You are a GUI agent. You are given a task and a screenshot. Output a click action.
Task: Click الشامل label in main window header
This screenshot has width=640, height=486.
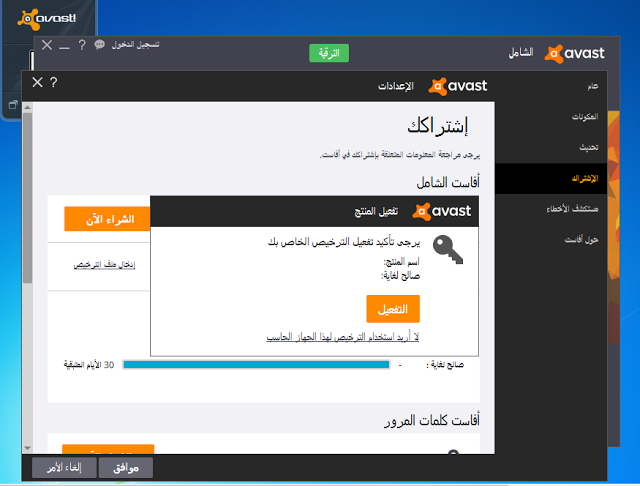521,53
